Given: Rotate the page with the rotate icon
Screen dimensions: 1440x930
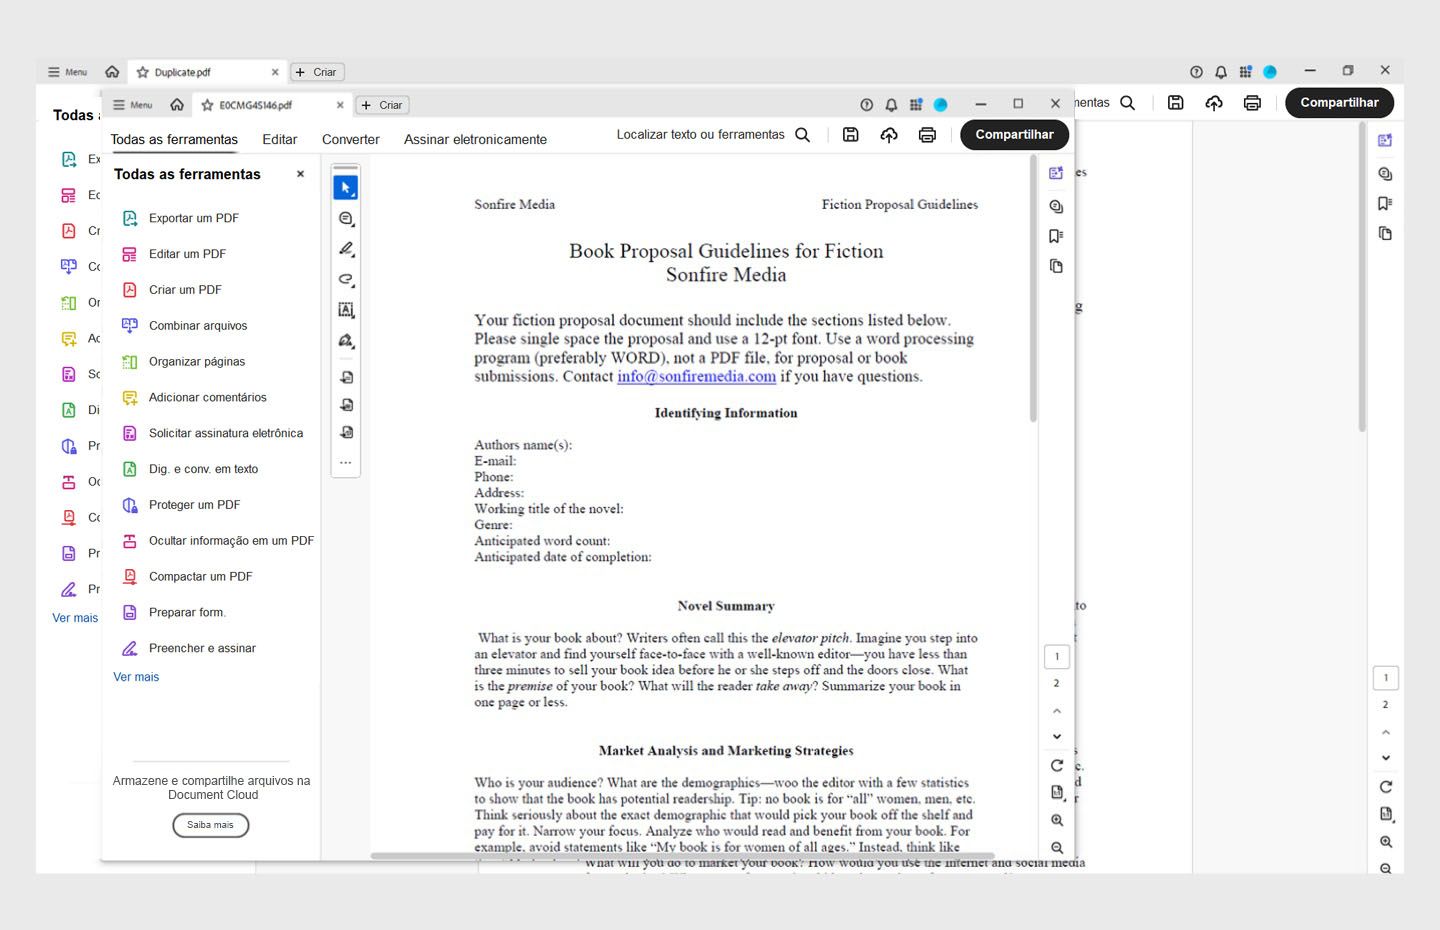Looking at the screenshot, I should point(1056,765).
